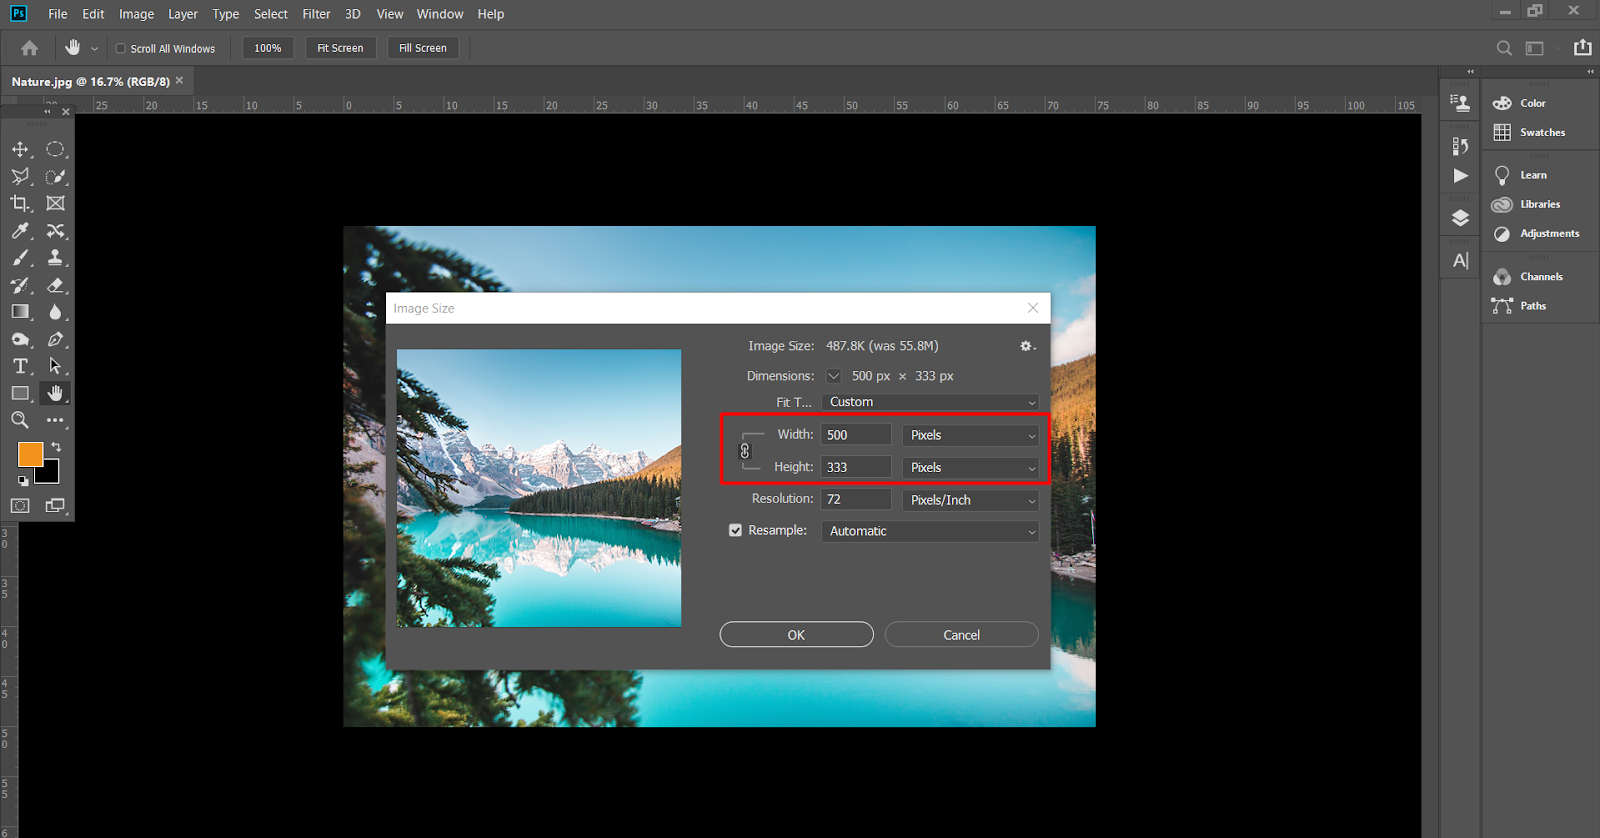Select the History Brush tool
The image size is (1600, 838).
(20, 285)
